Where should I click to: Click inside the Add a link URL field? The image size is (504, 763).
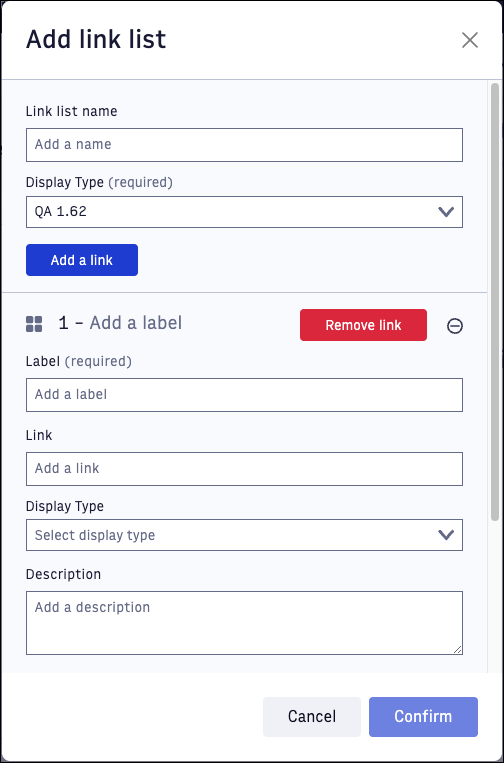[x=244, y=469]
